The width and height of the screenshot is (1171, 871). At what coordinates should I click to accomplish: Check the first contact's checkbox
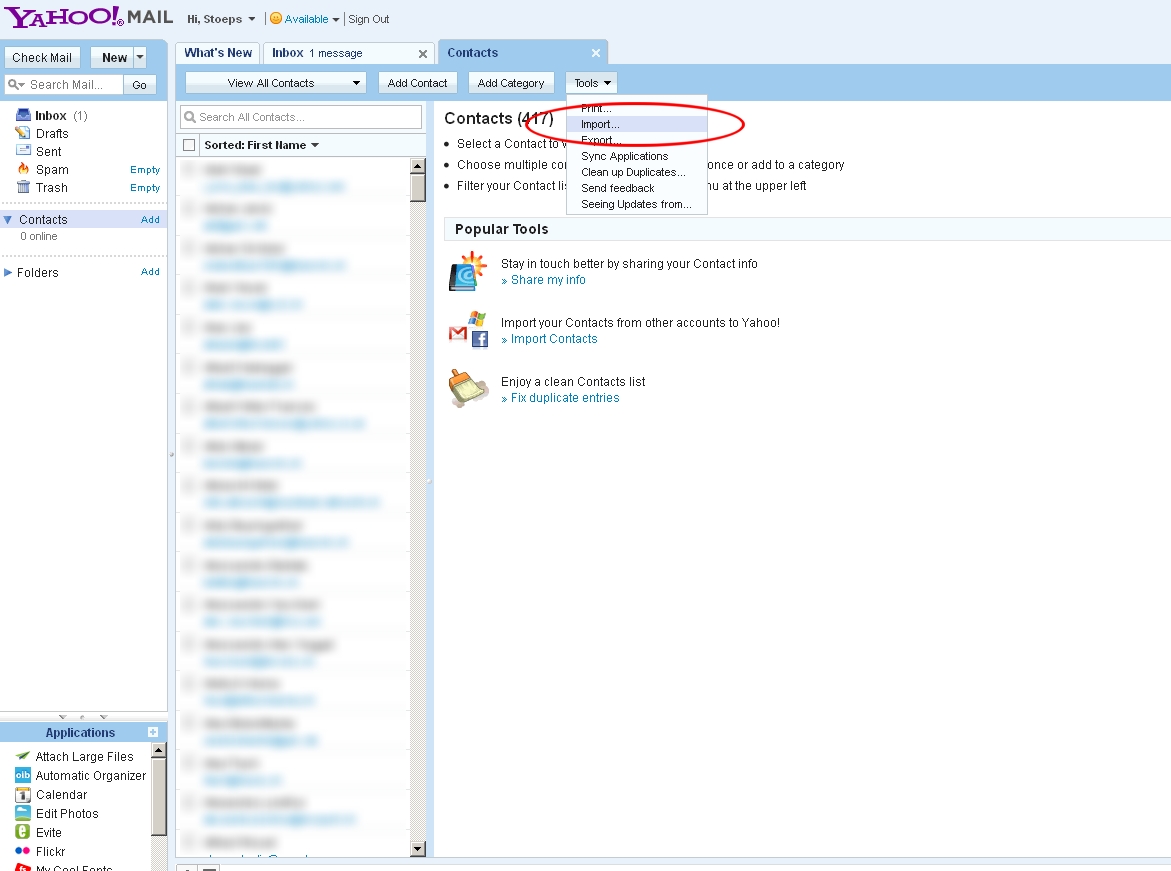point(189,170)
